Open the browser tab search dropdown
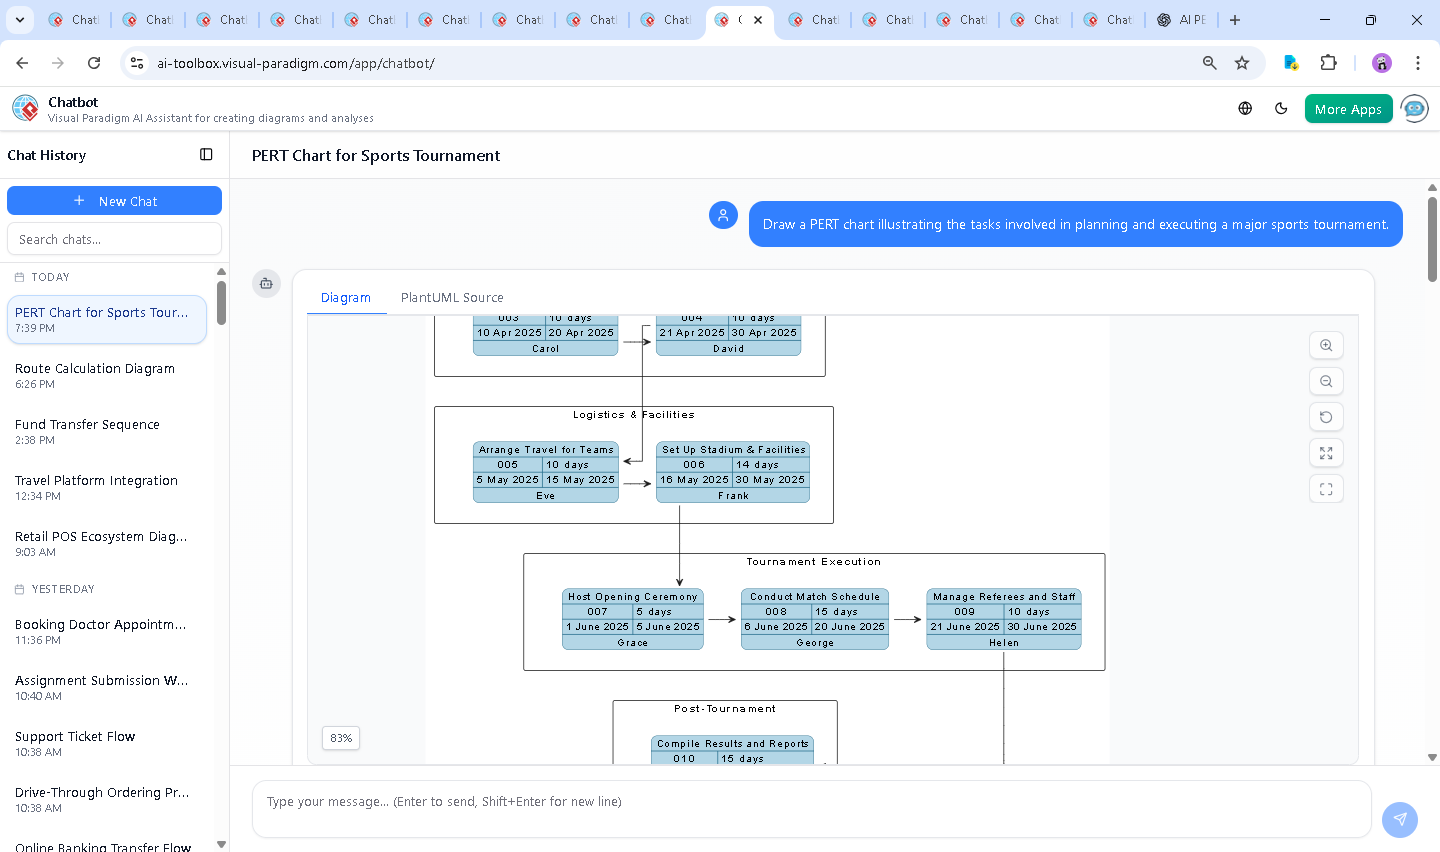1440x852 pixels. (20, 20)
